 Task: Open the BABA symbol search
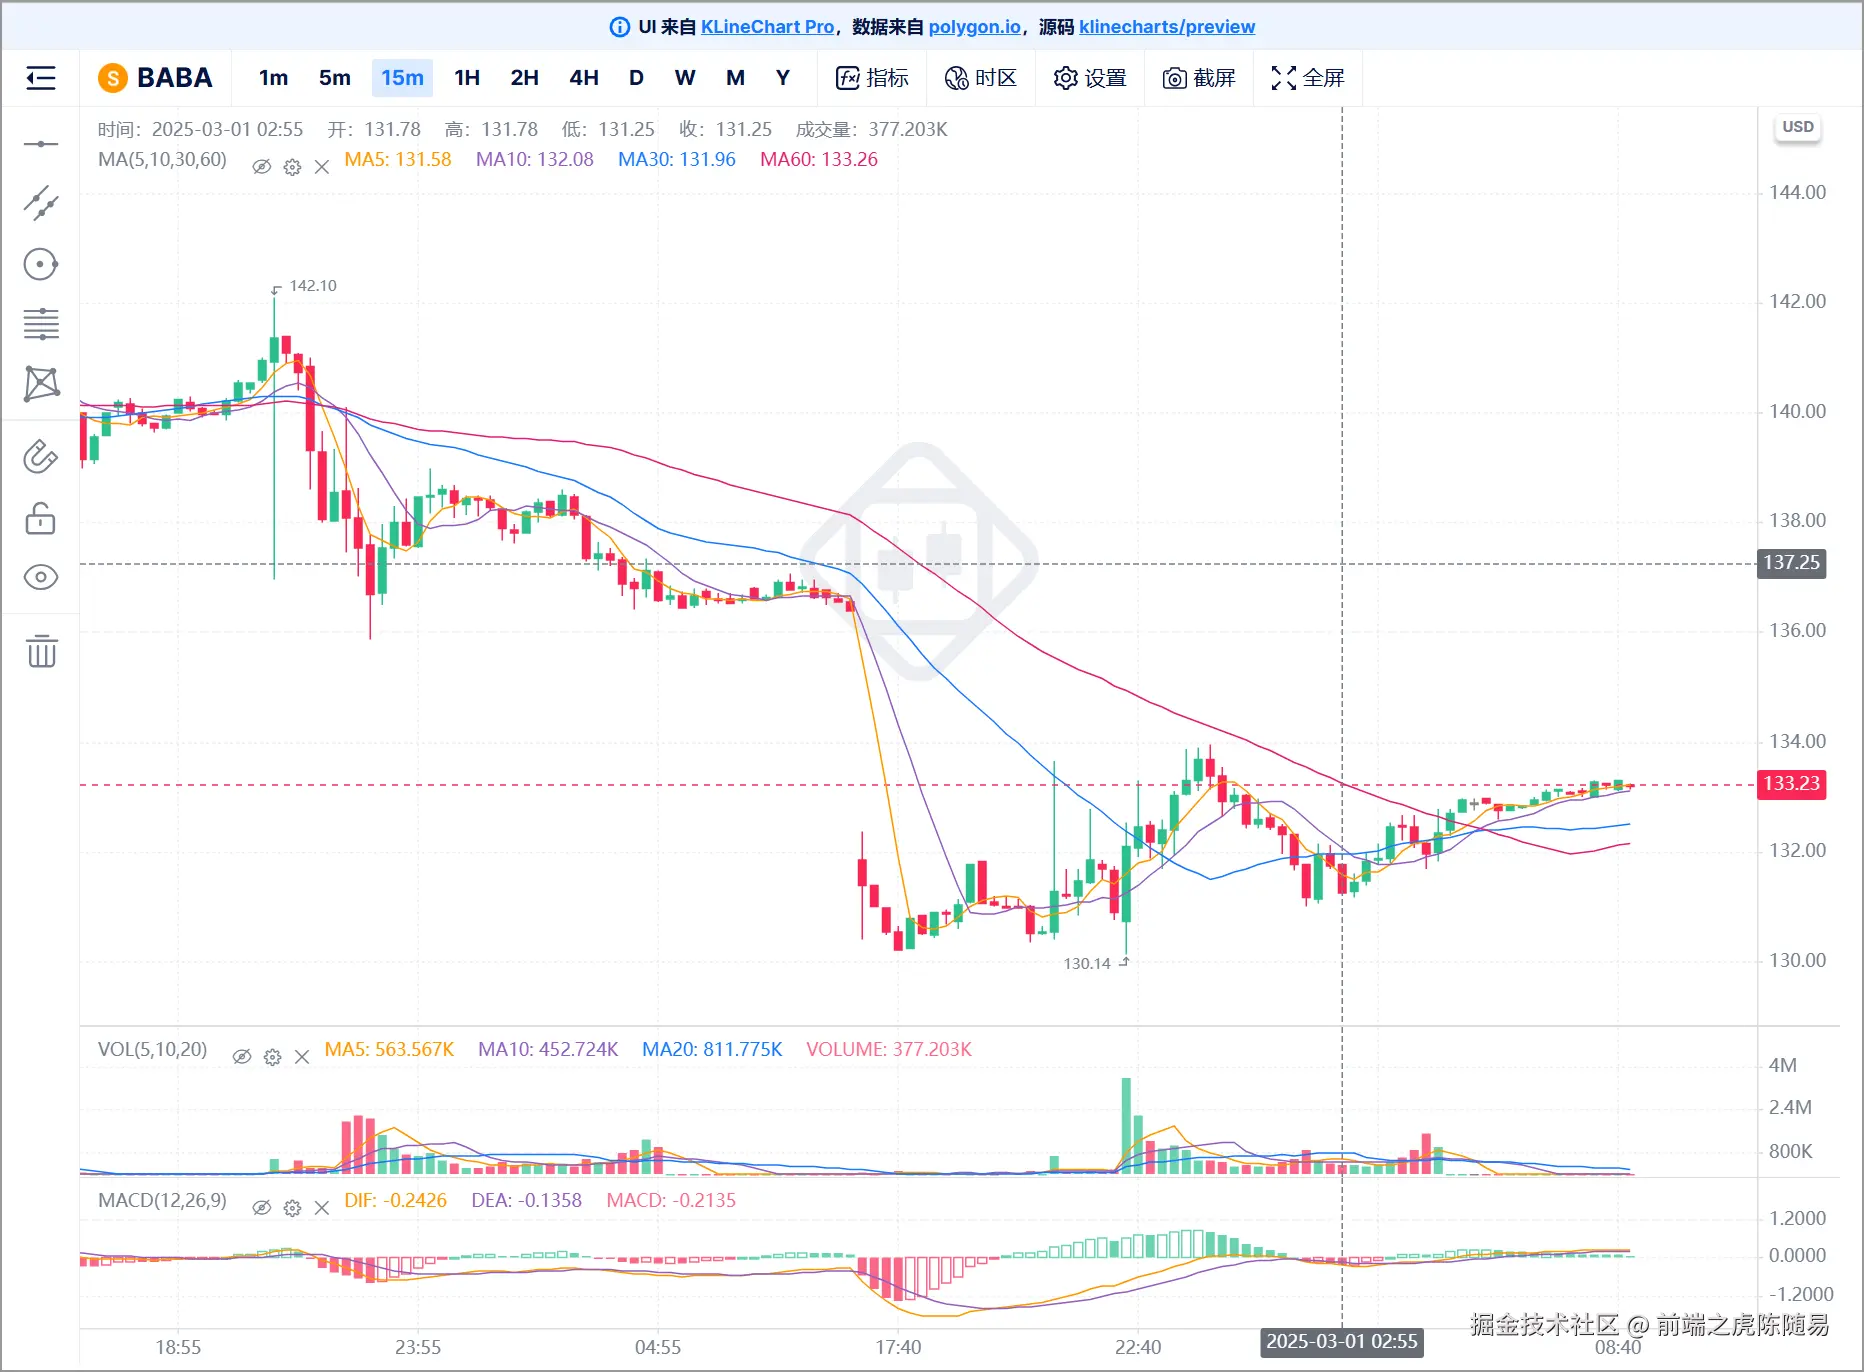pyautogui.click(x=155, y=78)
